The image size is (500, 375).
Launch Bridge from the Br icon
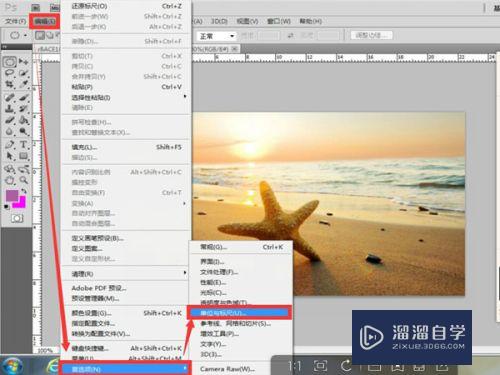tap(36, 7)
